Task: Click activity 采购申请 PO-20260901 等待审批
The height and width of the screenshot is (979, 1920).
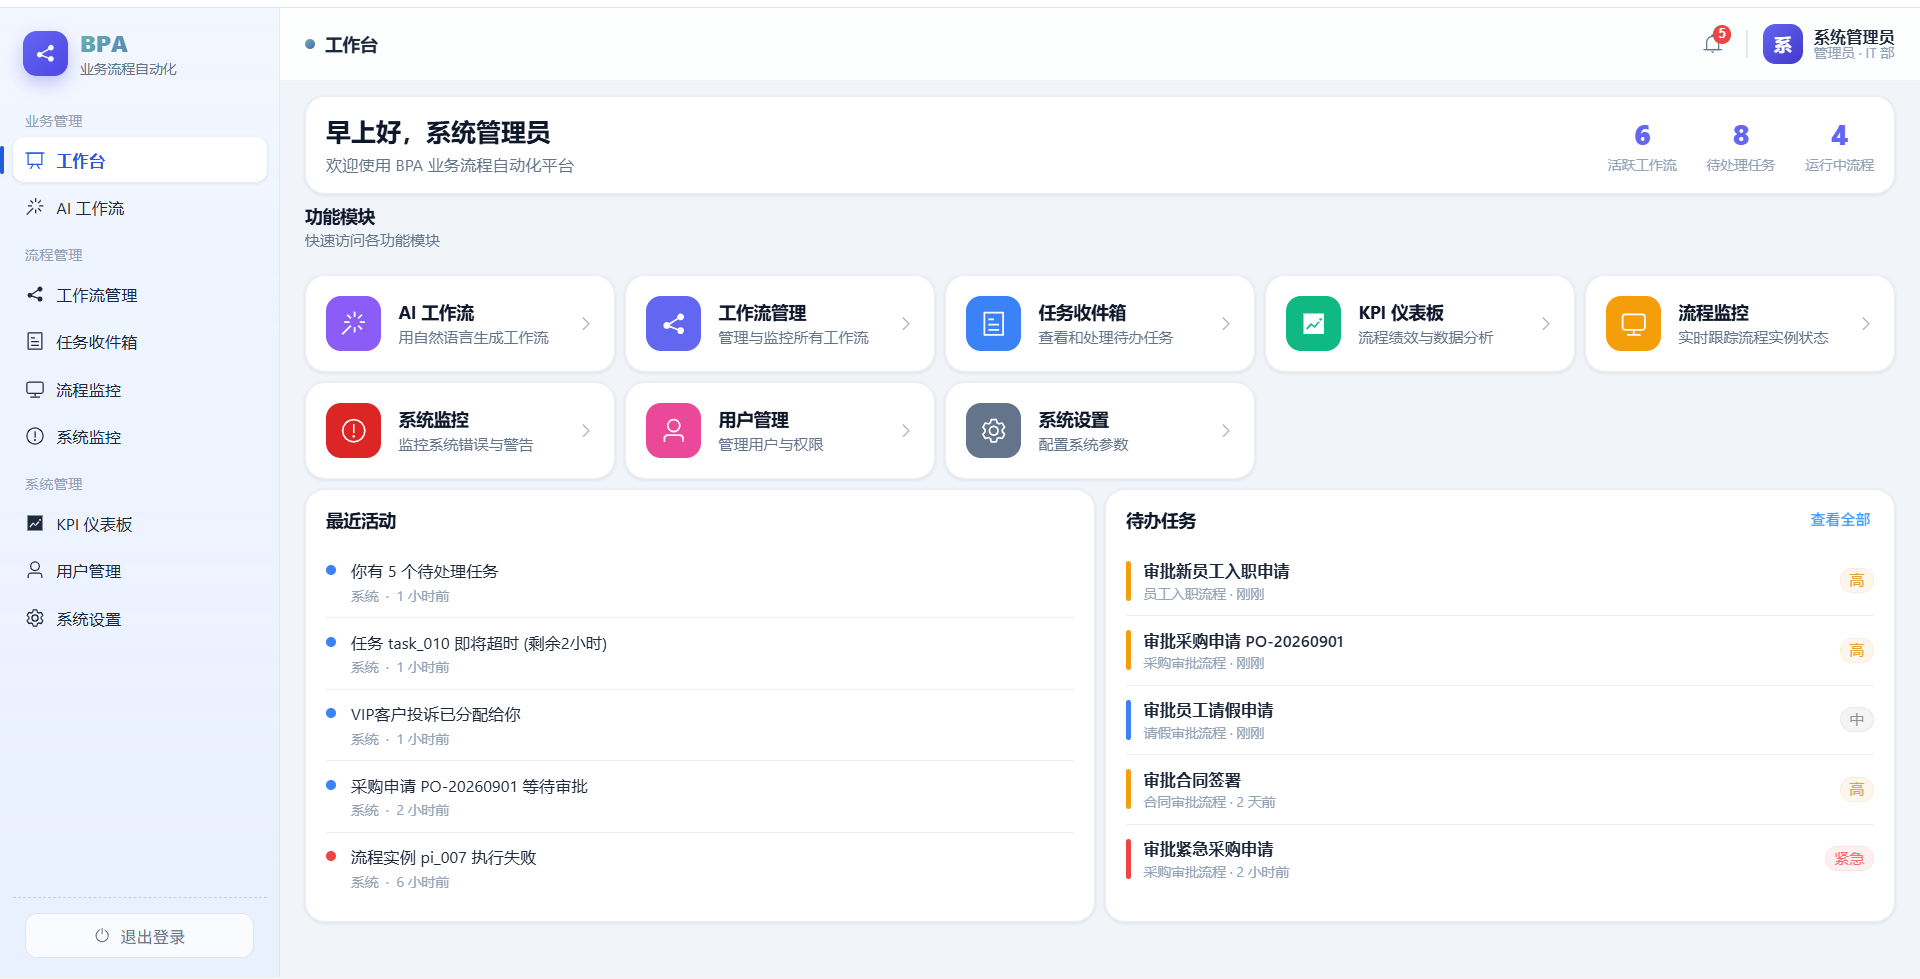Action: [700, 797]
